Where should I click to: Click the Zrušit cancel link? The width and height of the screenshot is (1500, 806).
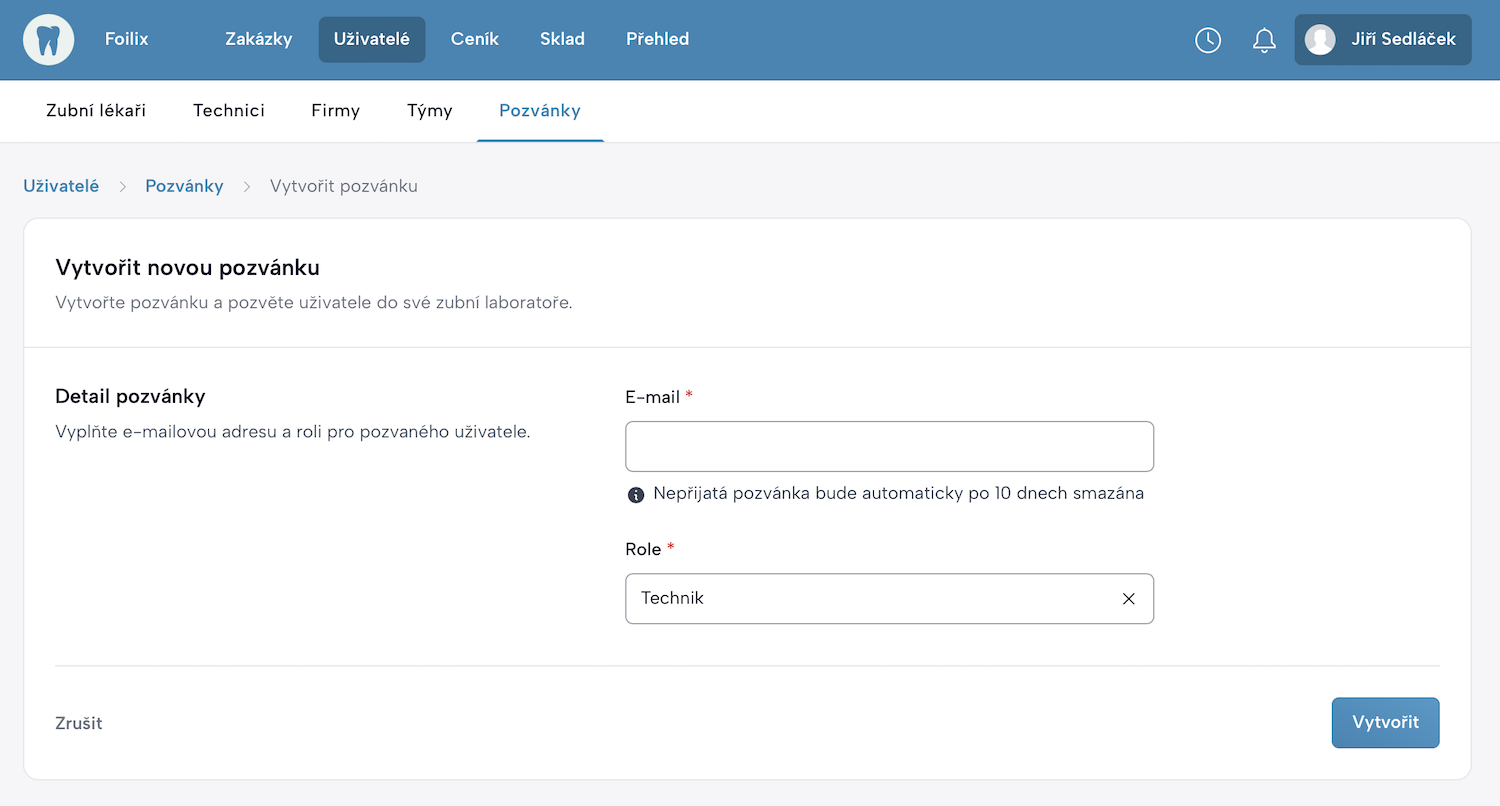(79, 723)
